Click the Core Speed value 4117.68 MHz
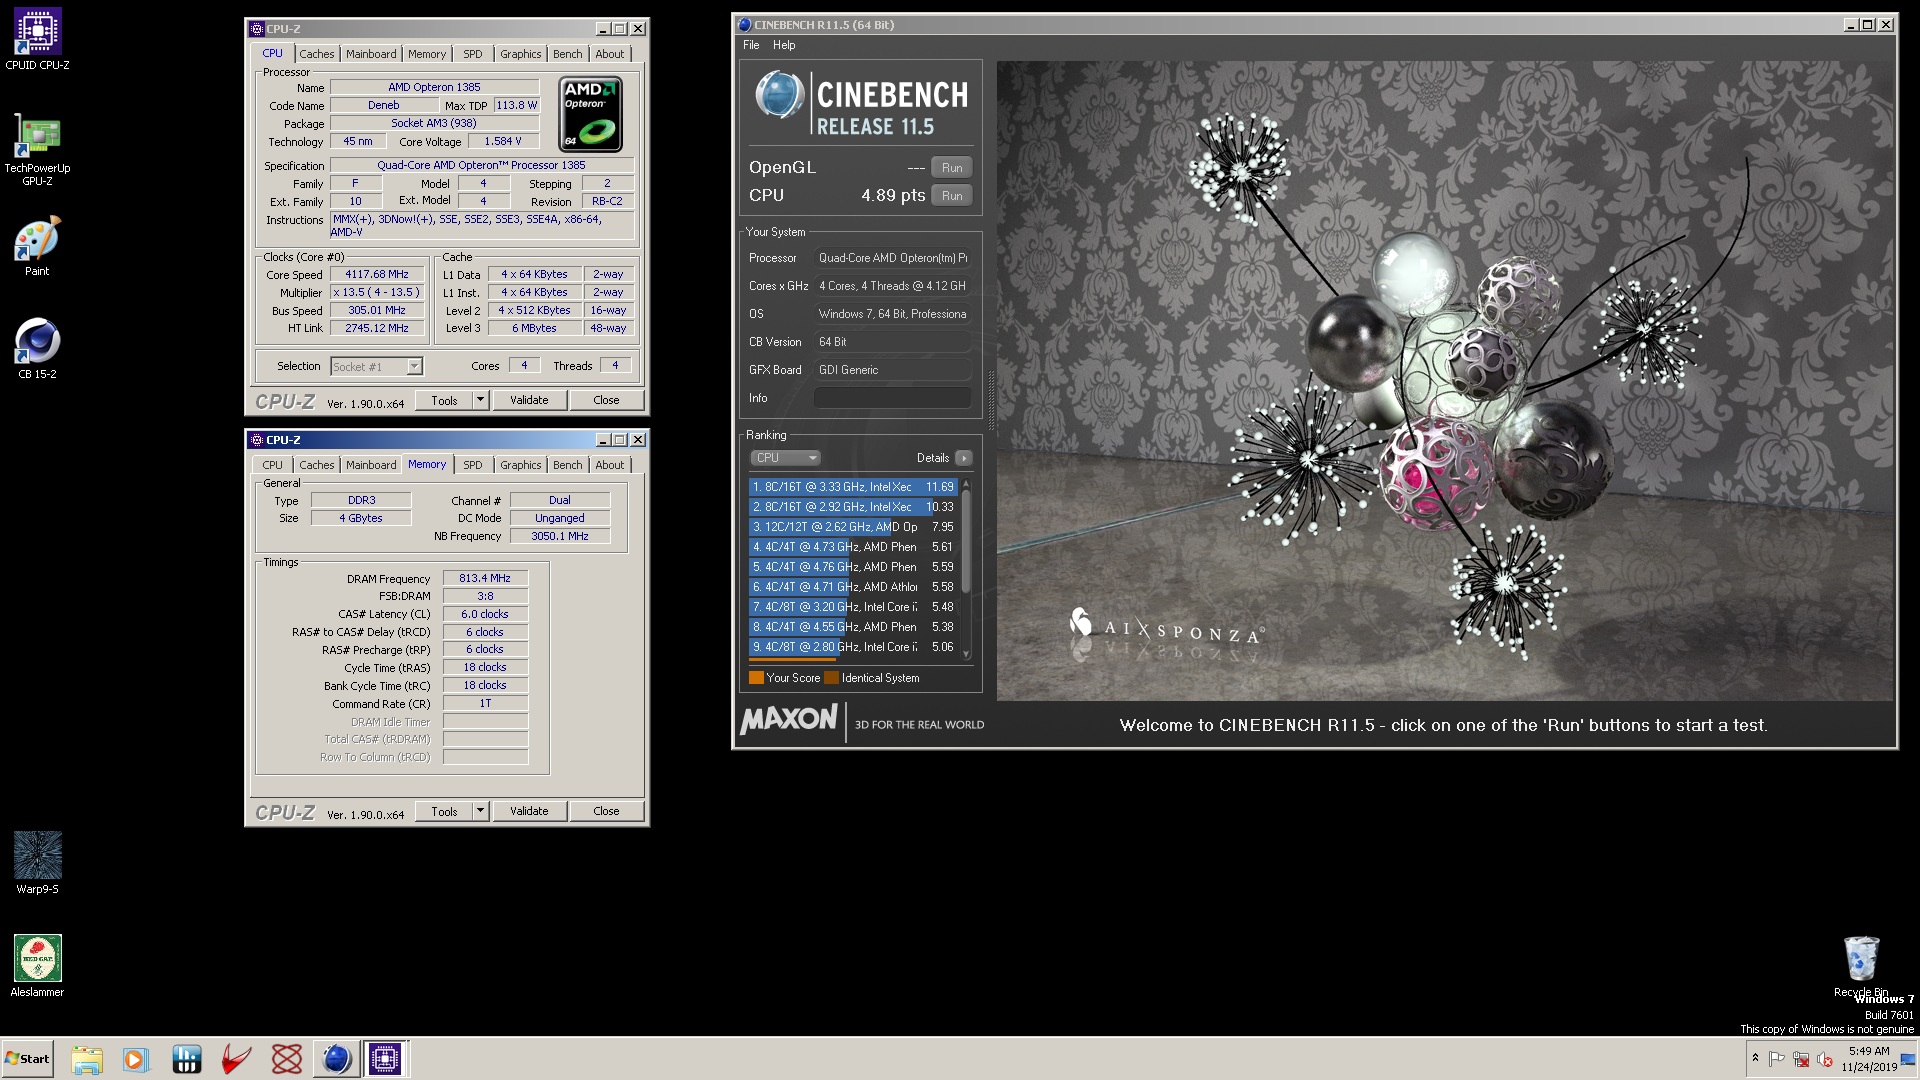Viewport: 1920px width, 1080px height. [377, 275]
